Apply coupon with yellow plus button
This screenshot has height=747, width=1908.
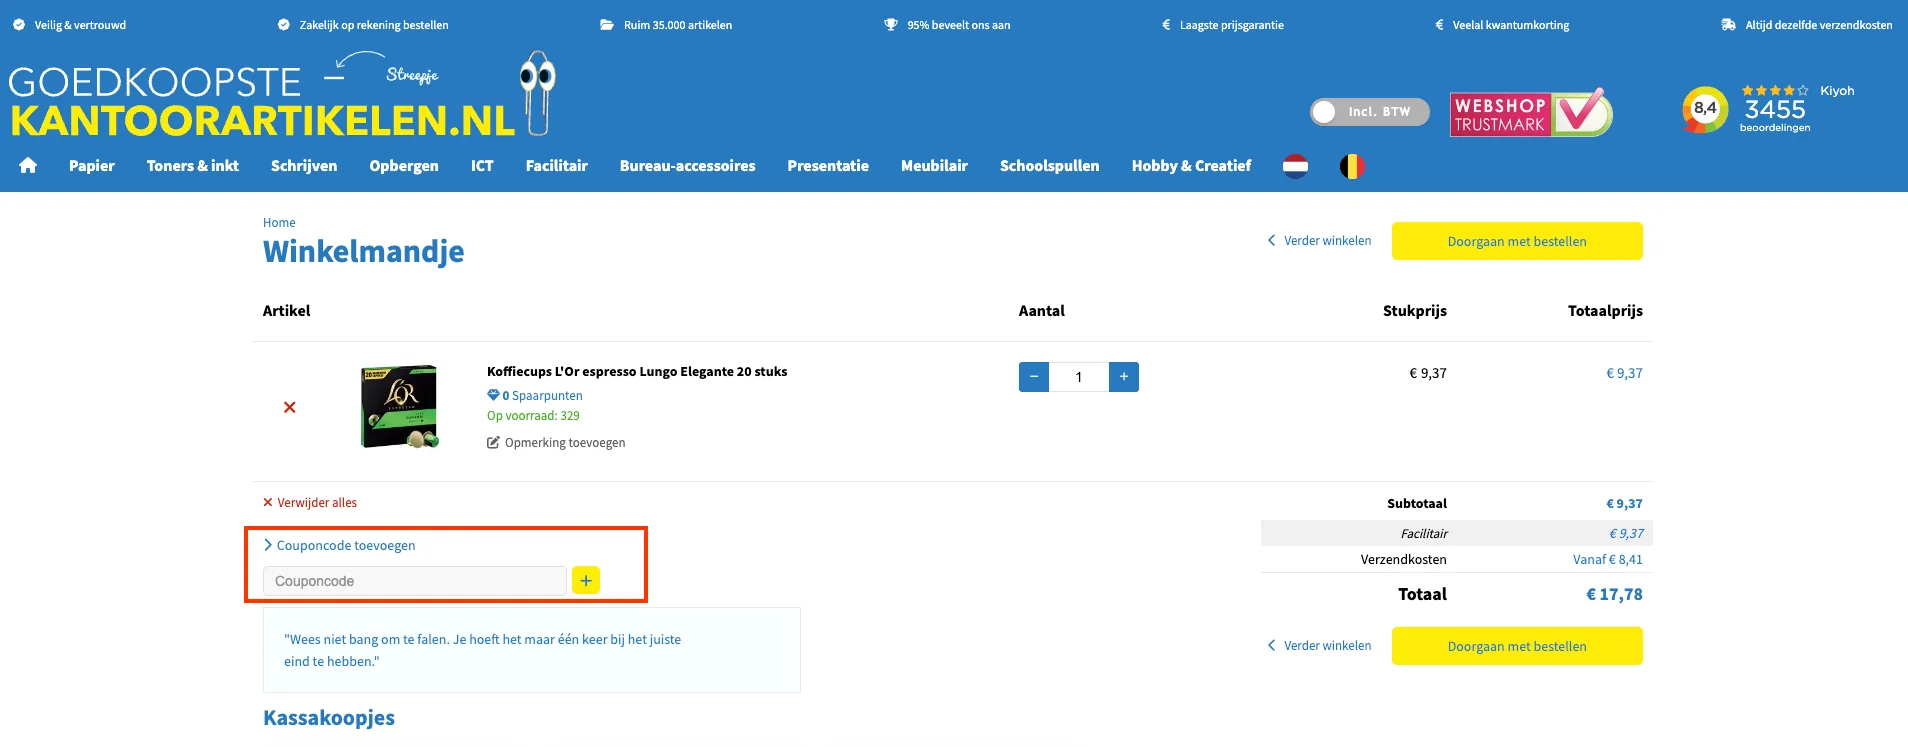point(586,580)
